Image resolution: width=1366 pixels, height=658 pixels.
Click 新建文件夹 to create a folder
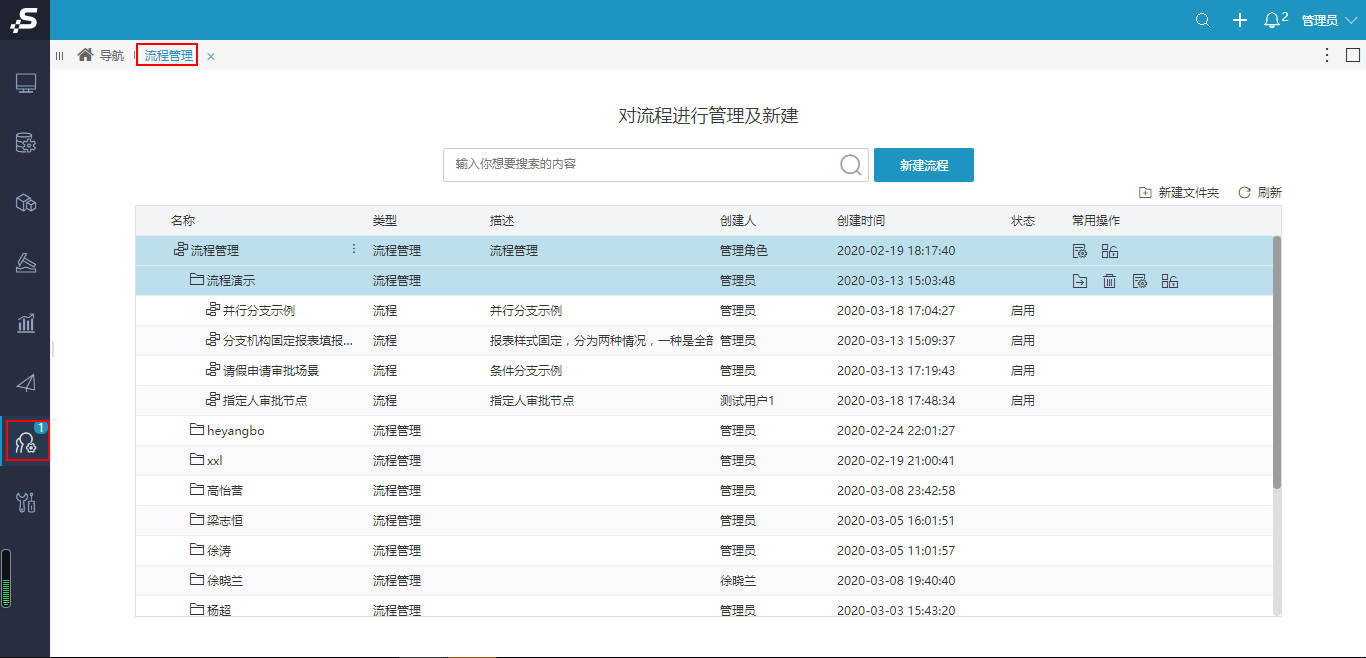click(1179, 193)
